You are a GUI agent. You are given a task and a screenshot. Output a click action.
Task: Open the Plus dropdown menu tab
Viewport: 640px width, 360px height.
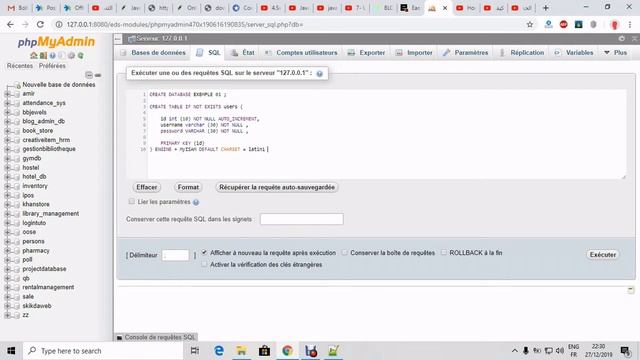click(x=615, y=53)
